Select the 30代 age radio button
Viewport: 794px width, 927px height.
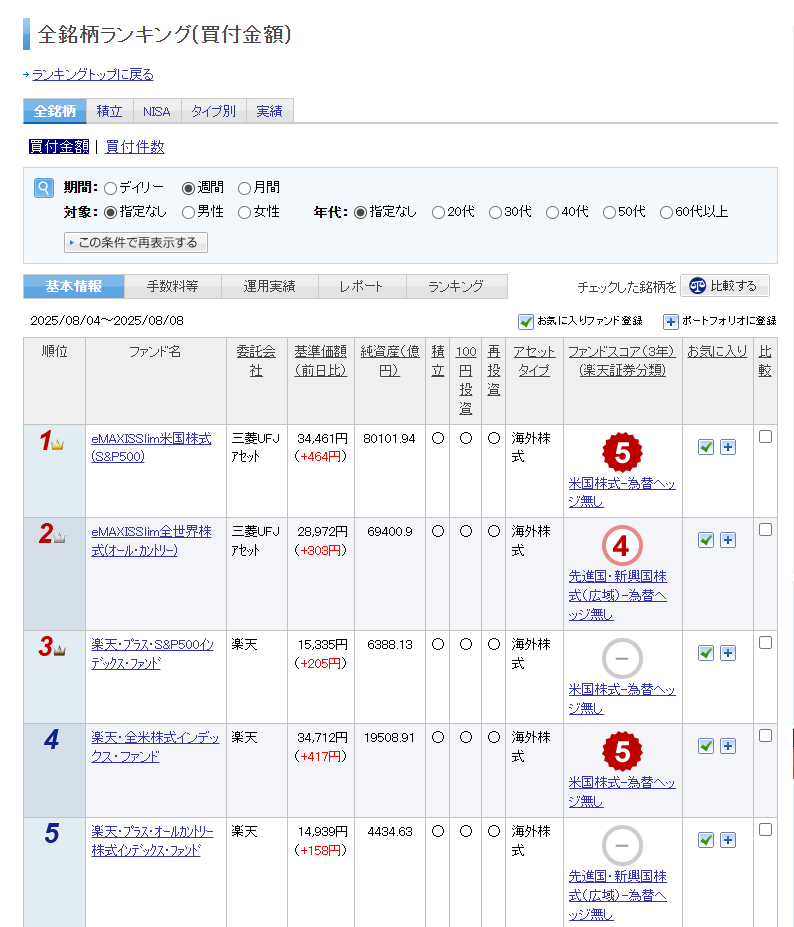click(x=495, y=213)
